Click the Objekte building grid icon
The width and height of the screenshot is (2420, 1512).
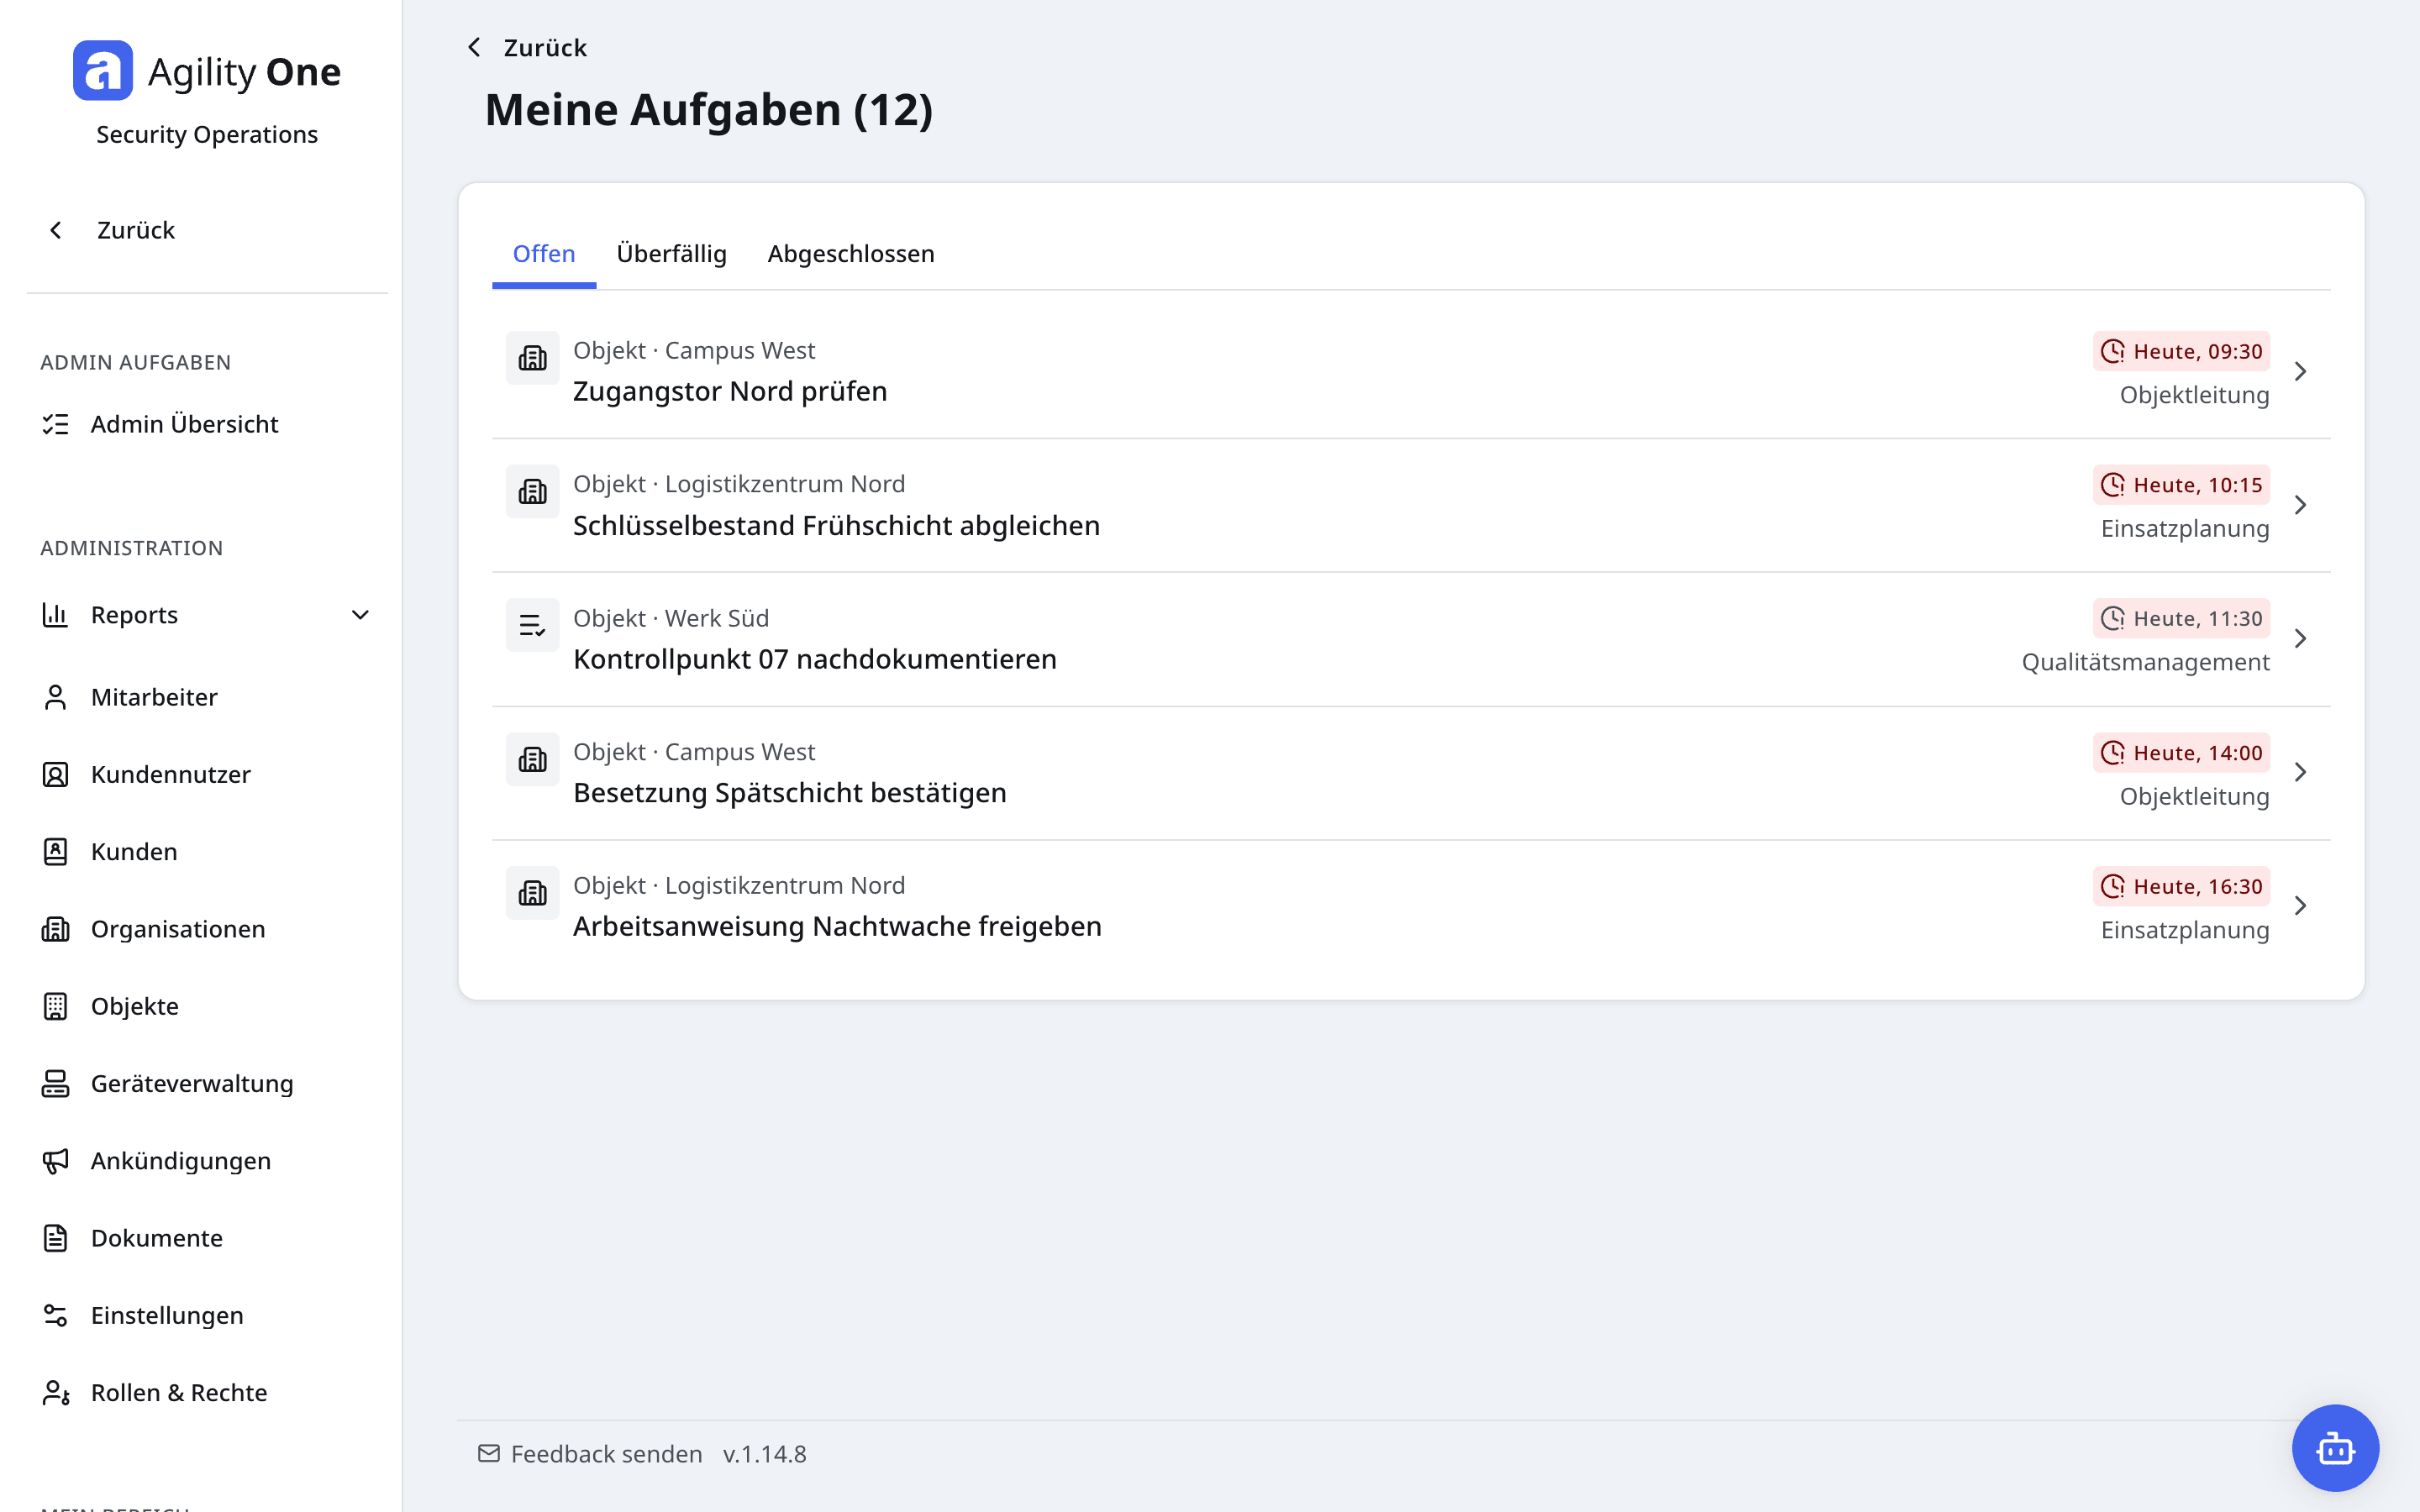click(55, 1006)
